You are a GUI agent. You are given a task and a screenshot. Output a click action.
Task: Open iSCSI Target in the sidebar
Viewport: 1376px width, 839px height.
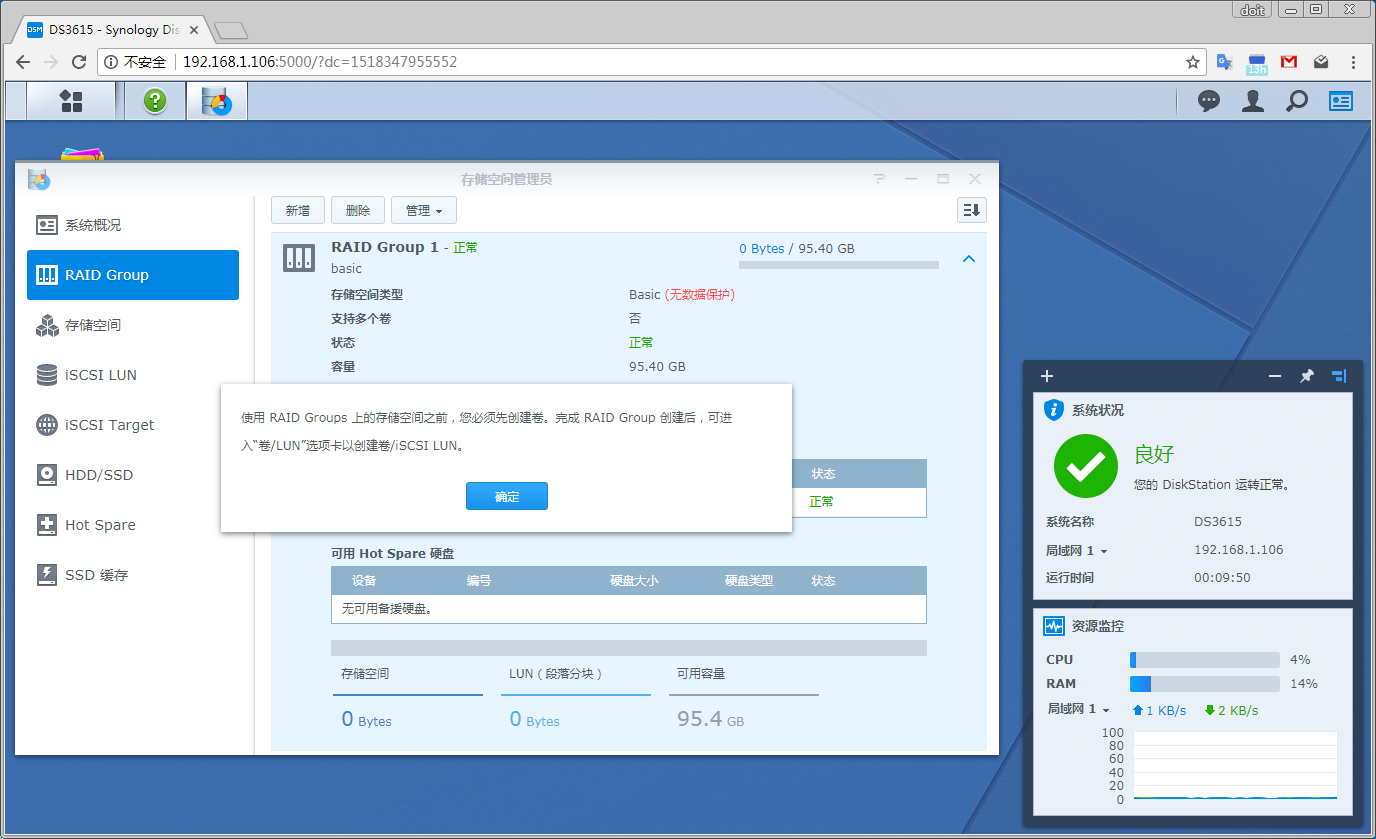pyautogui.click(x=133, y=425)
